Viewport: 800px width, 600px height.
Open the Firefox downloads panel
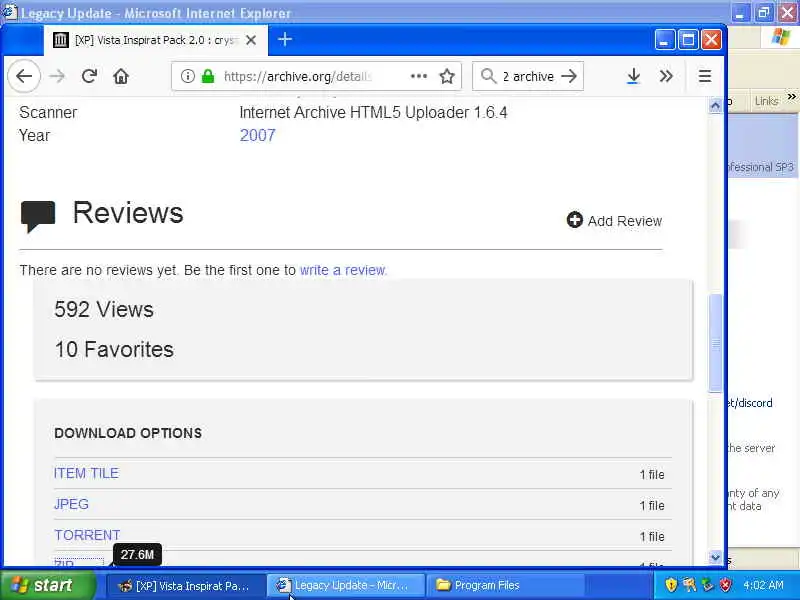pos(633,76)
